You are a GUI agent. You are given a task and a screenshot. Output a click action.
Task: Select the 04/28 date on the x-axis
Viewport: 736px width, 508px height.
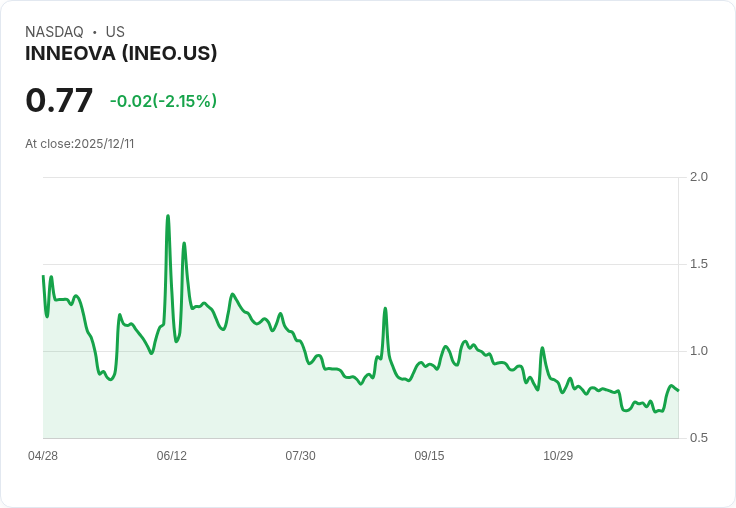pos(43,456)
